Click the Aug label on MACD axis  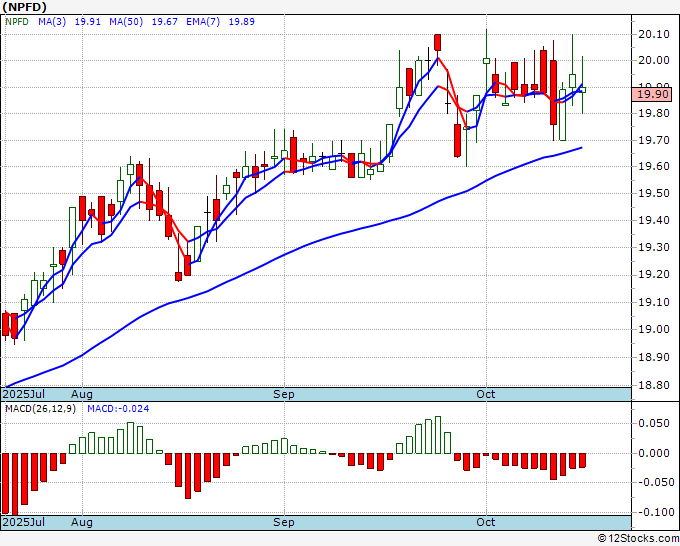pos(82,522)
